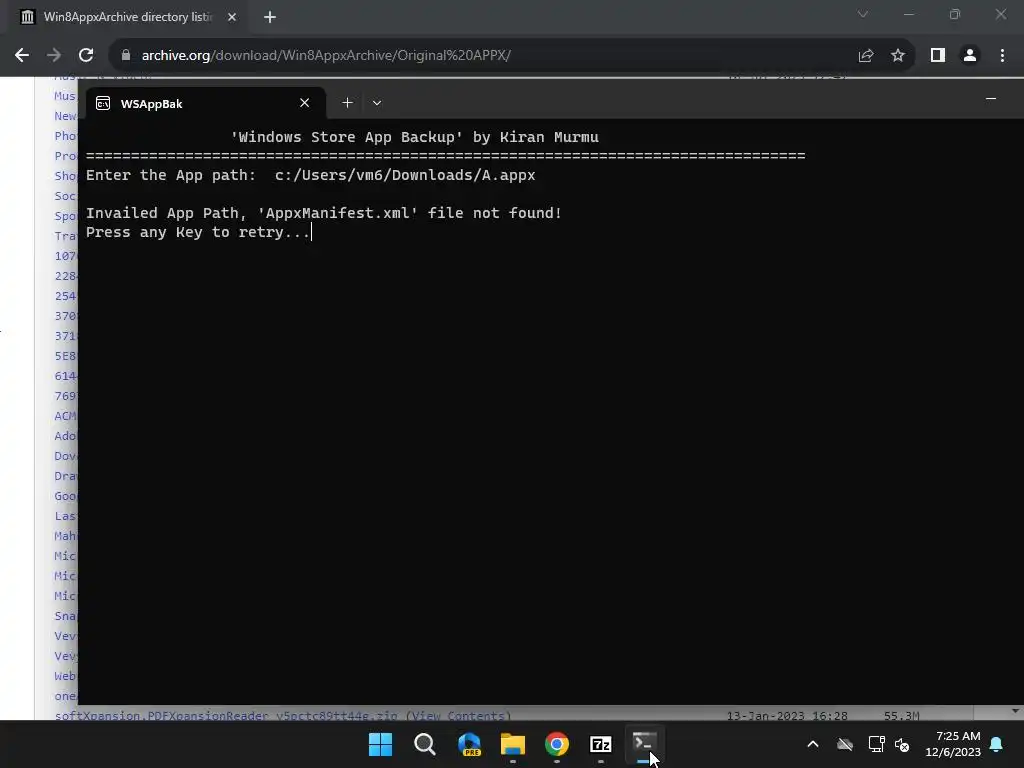Viewport: 1024px width, 768px height.
Task: Open a new Chrome tab
Action: pos(270,17)
